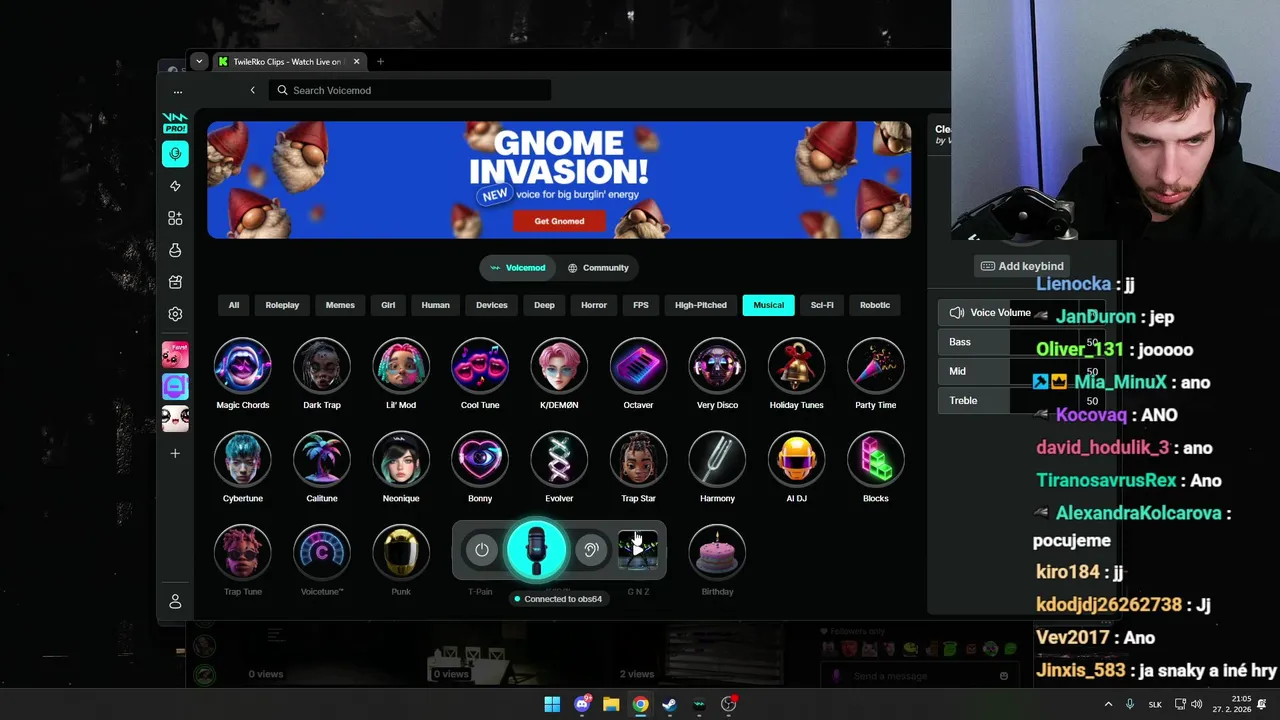The height and width of the screenshot is (720, 1280).
Task: Select the Holiday Tunes voice
Action: (796, 366)
